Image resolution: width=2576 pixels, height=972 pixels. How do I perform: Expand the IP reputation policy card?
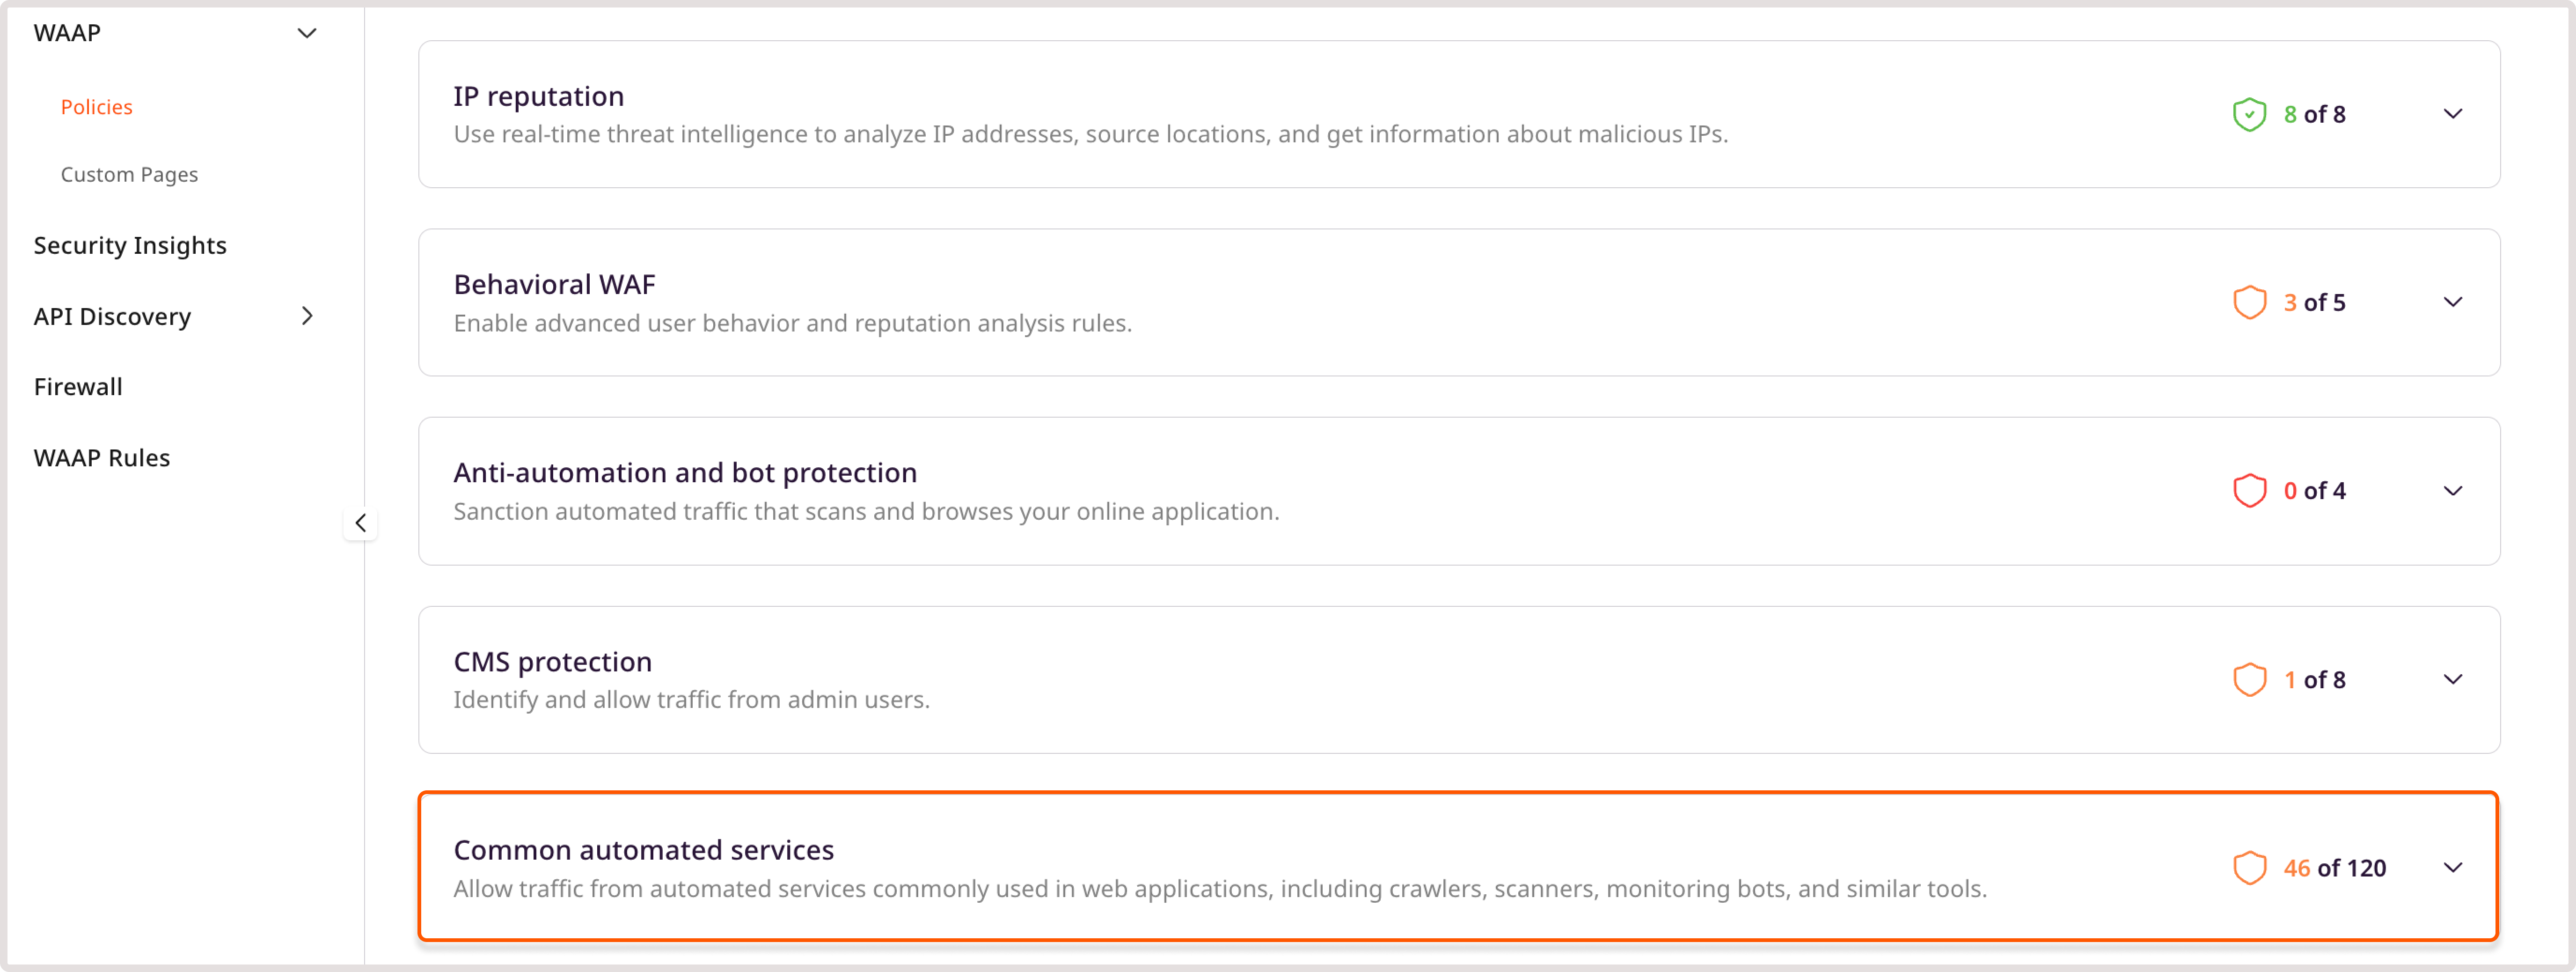(2453, 114)
